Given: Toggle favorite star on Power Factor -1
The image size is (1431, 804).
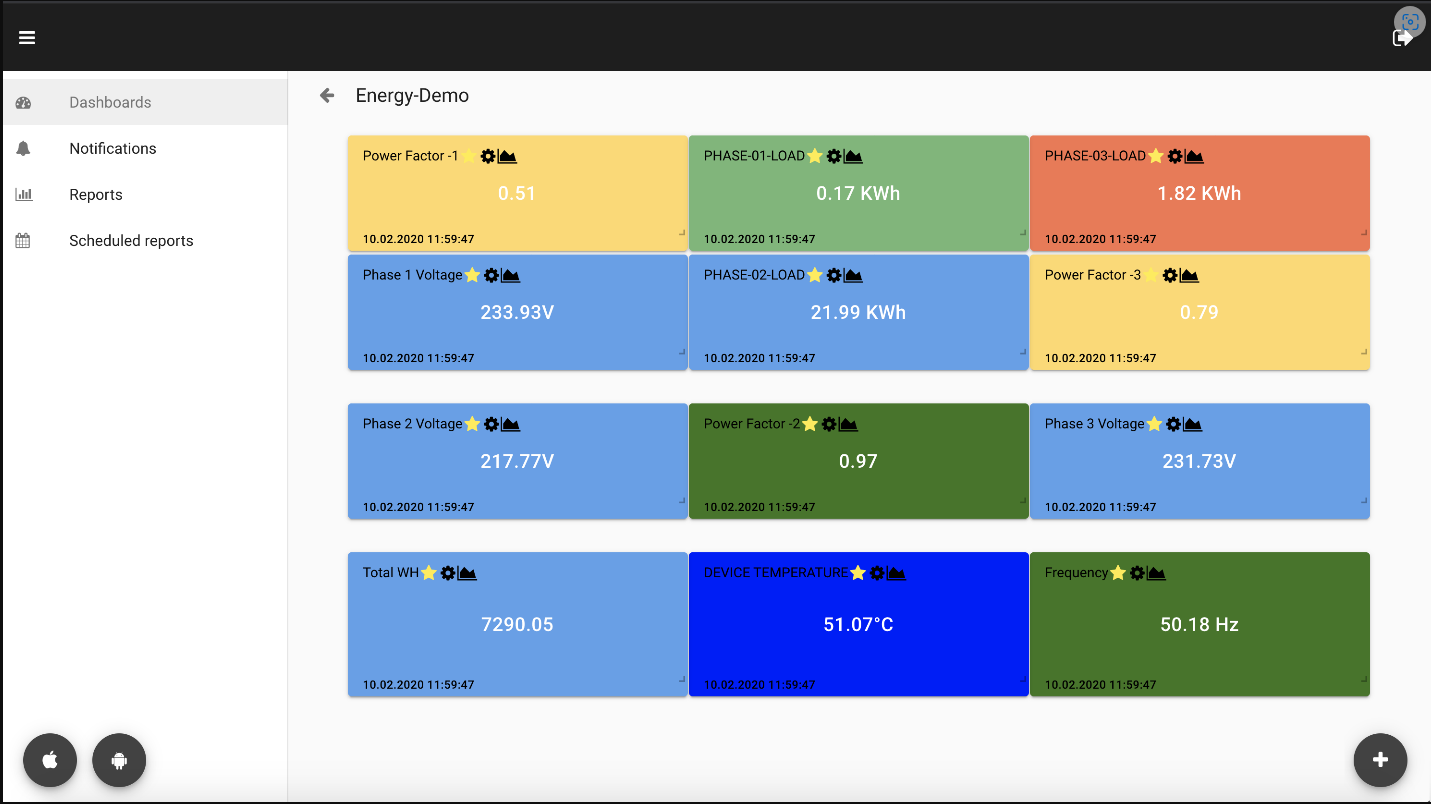Looking at the screenshot, I should [x=468, y=156].
